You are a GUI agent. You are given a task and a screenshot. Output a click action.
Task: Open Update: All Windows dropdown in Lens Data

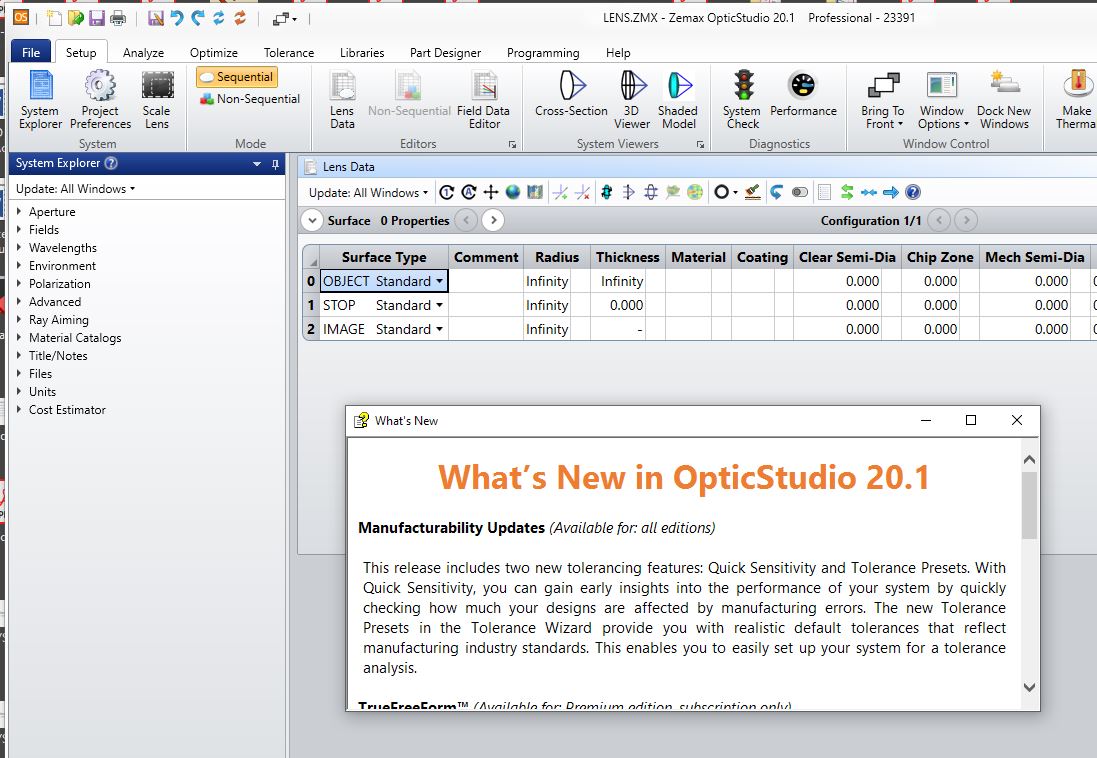368,192
